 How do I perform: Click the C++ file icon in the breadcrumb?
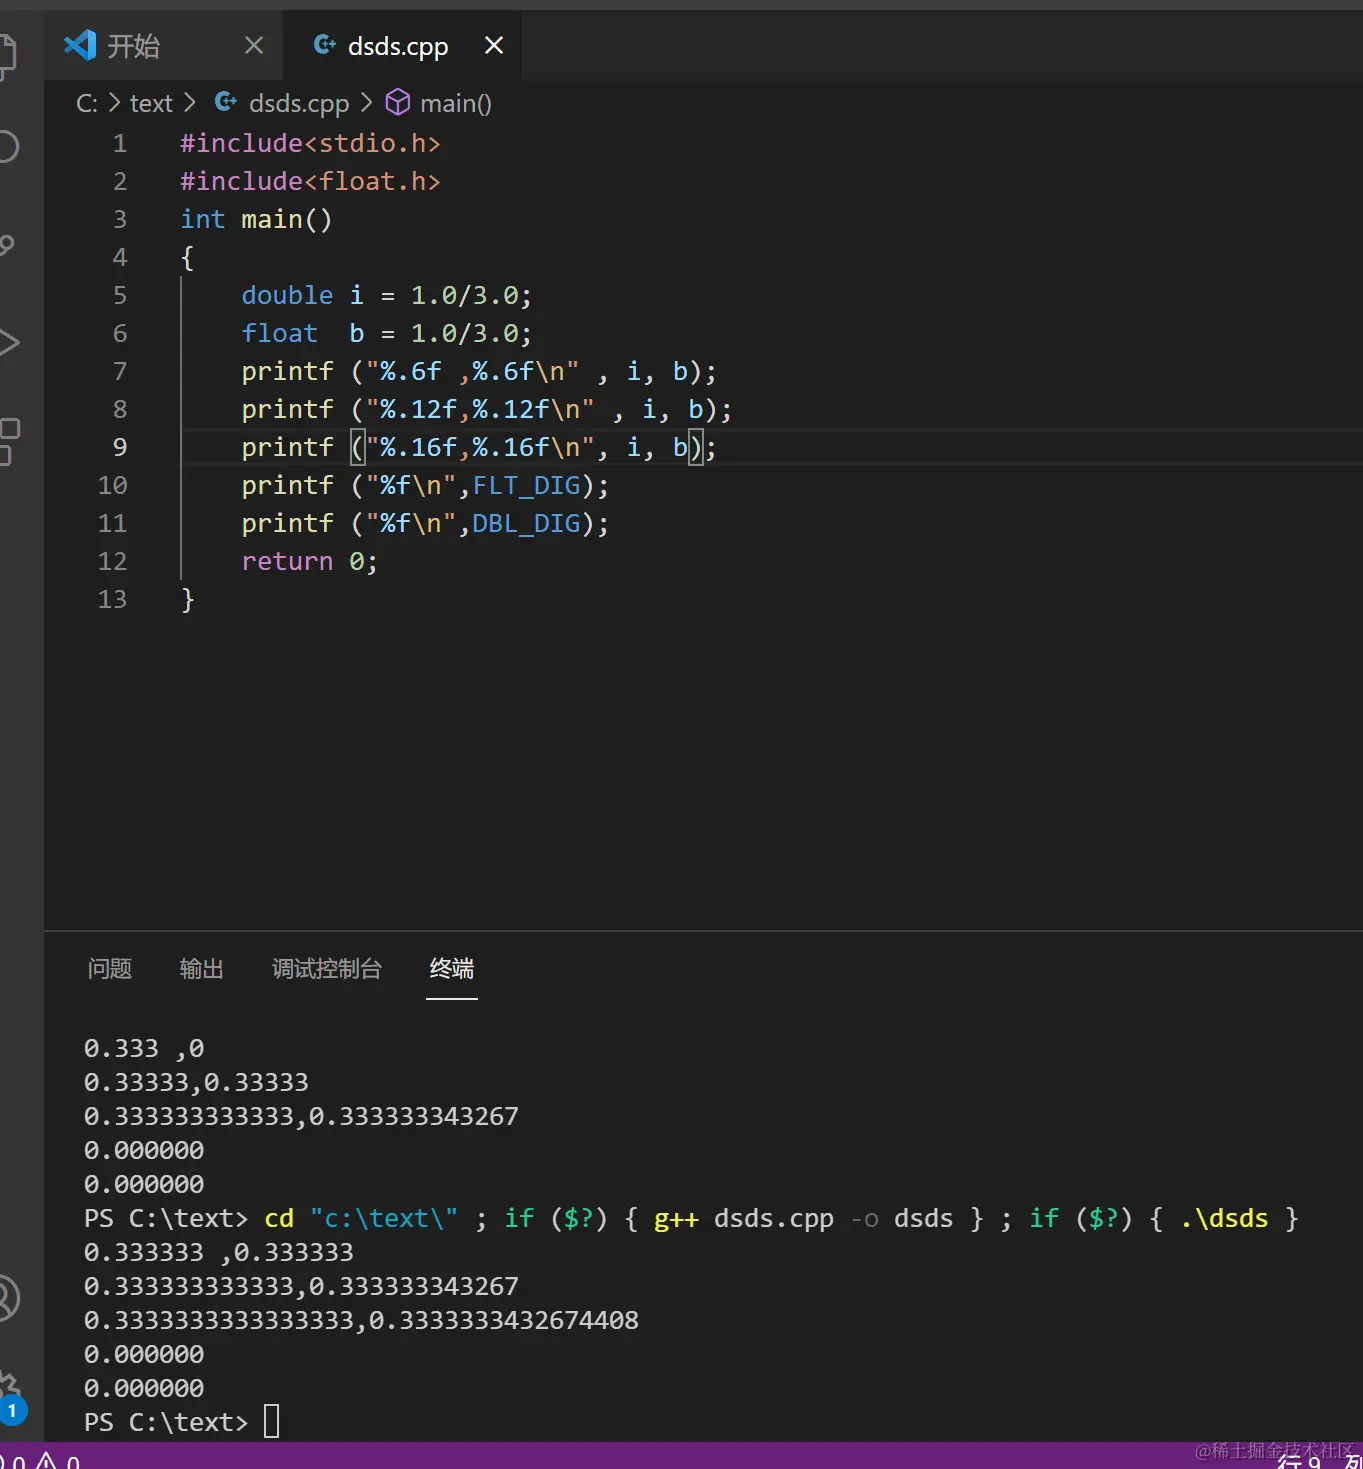226,102
